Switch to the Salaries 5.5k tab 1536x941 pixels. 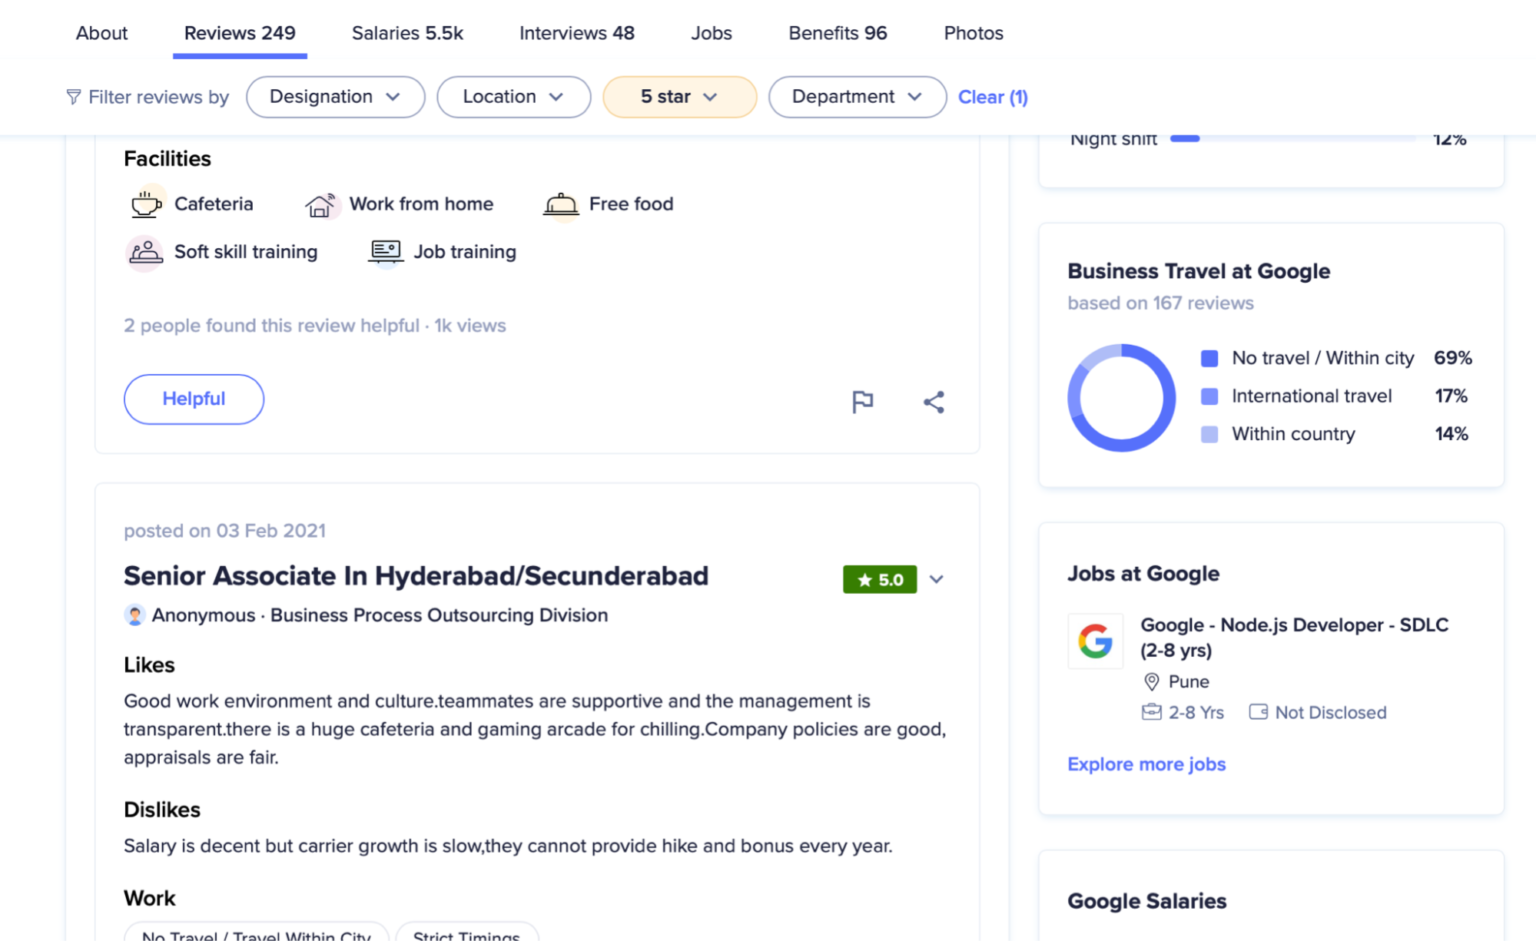coord(407,33)
